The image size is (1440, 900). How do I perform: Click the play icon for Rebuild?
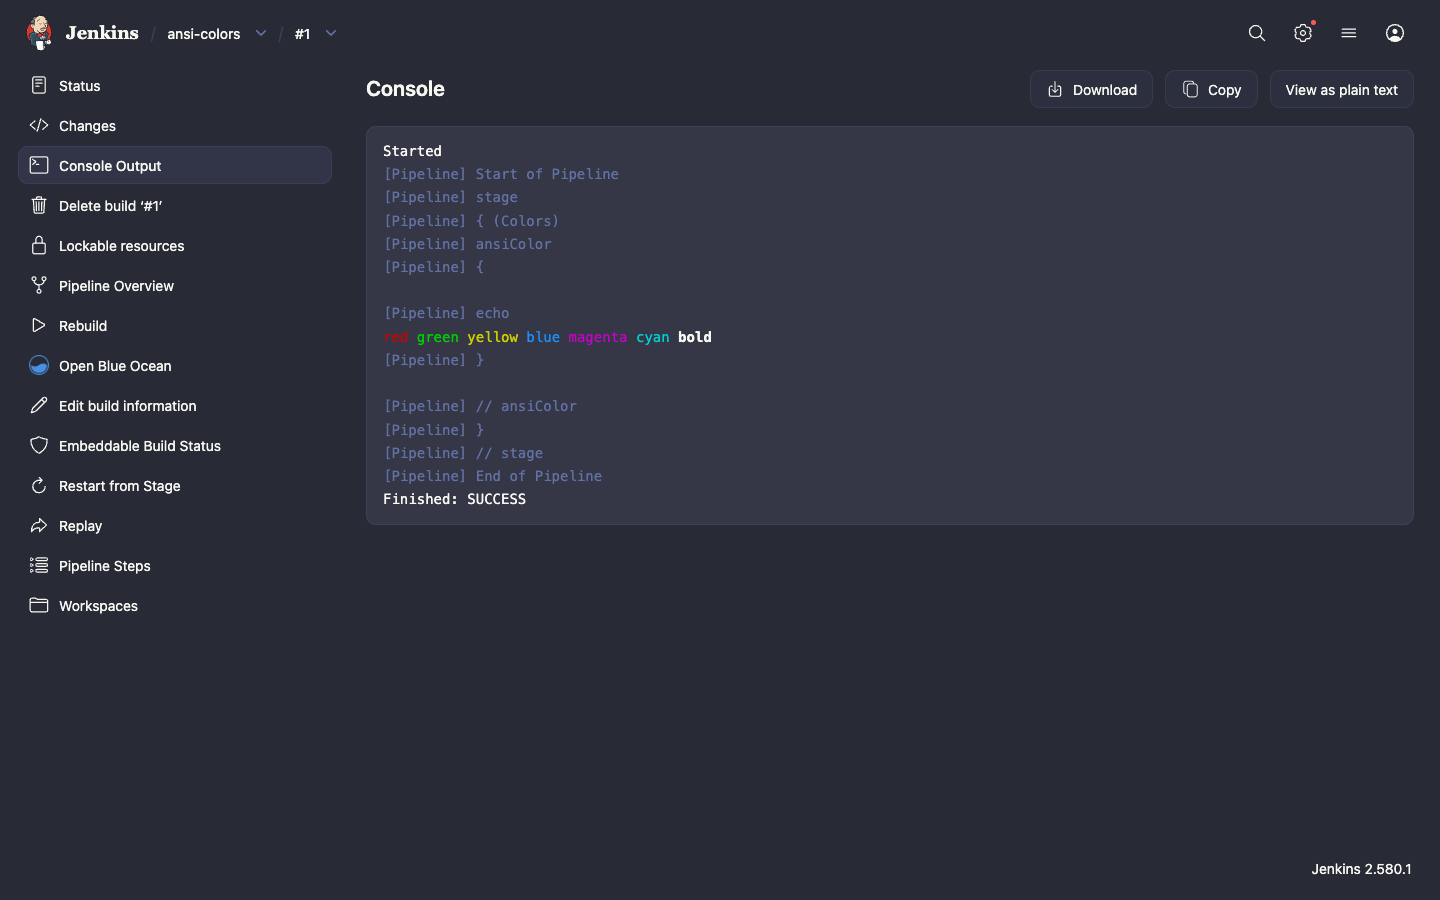point(39,325)
